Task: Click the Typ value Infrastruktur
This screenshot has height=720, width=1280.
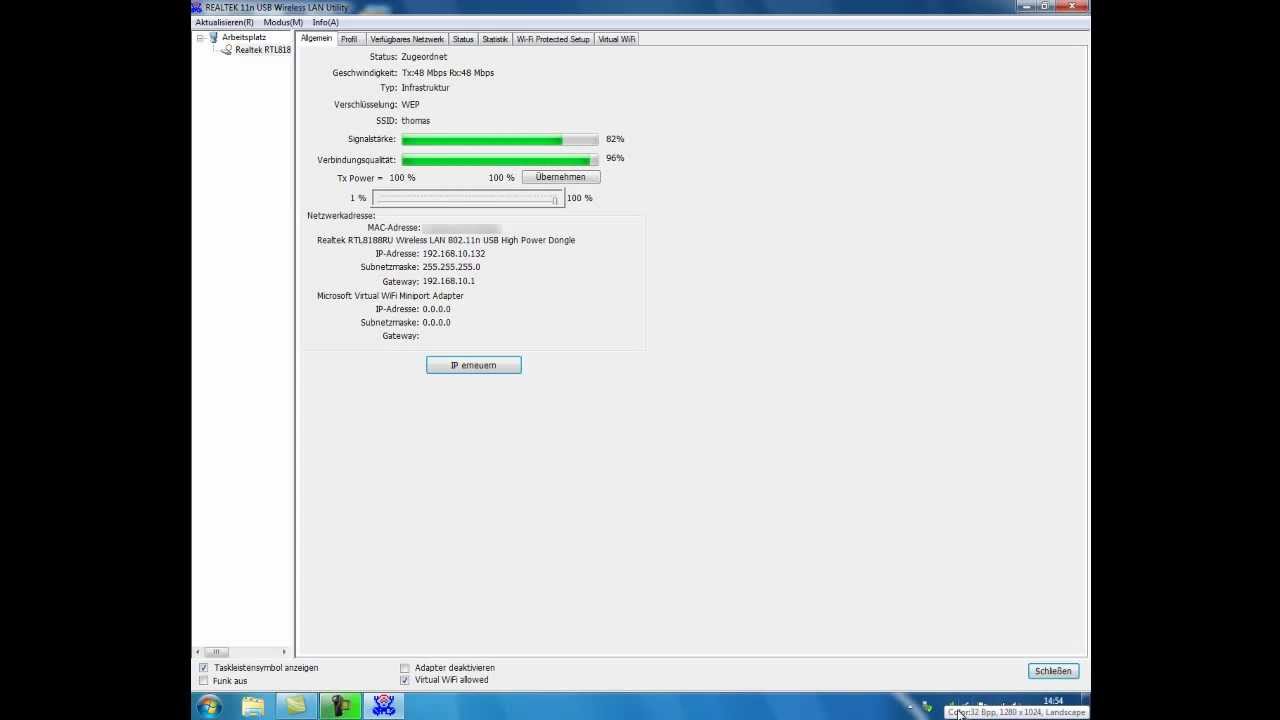Action: [x=425, y=88]
